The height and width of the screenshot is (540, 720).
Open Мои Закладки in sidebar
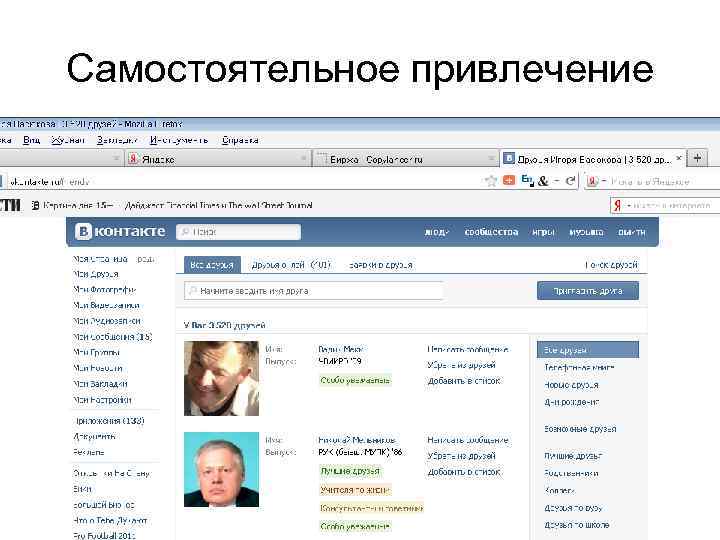[x=100, y=384]
